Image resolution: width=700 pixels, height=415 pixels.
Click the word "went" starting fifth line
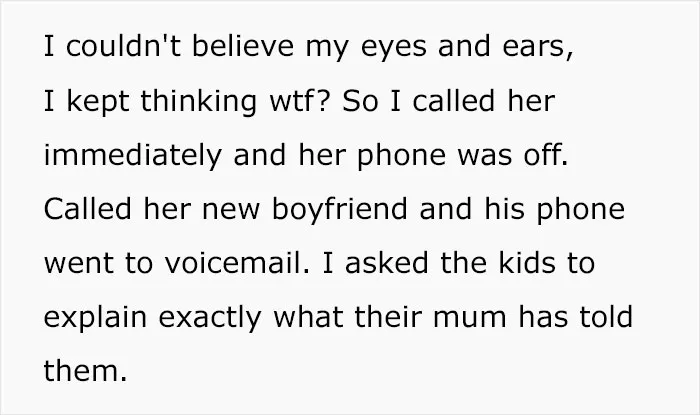click(79, 264)
